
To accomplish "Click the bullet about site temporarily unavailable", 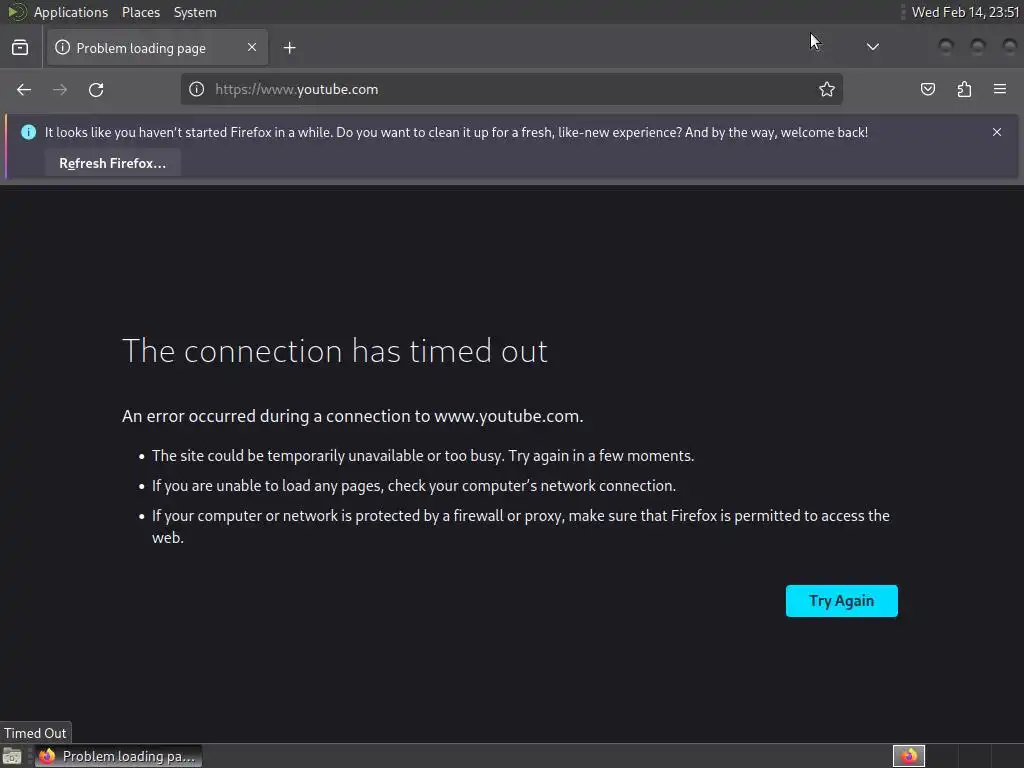I will [423, 456].
